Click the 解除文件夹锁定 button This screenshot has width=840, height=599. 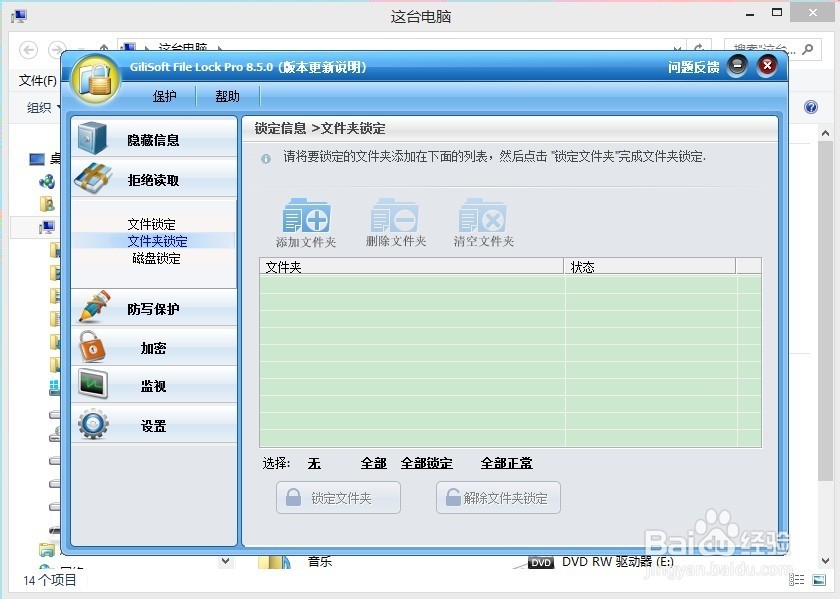point(498,498)
